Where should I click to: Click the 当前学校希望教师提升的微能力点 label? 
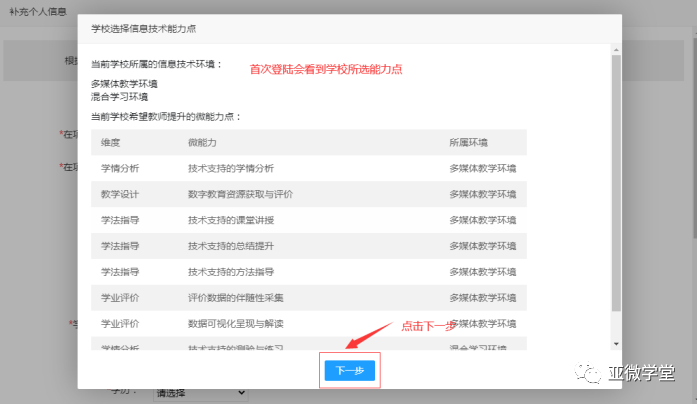coord(166,117)
